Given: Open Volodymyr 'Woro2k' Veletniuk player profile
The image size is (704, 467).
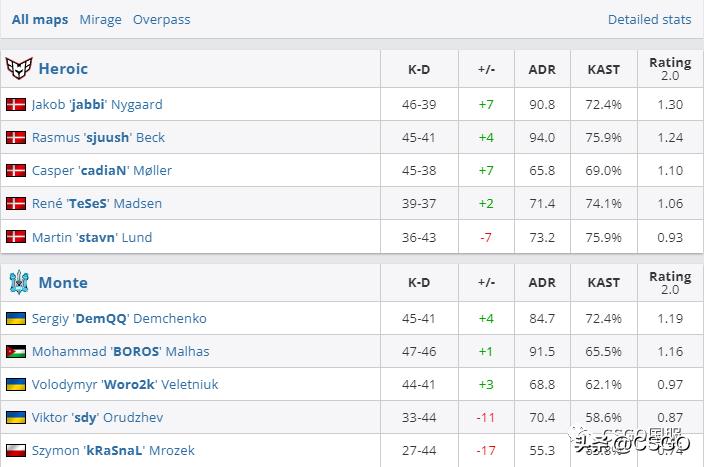Looking at the screenshot, I should click(x=125, y=384).
